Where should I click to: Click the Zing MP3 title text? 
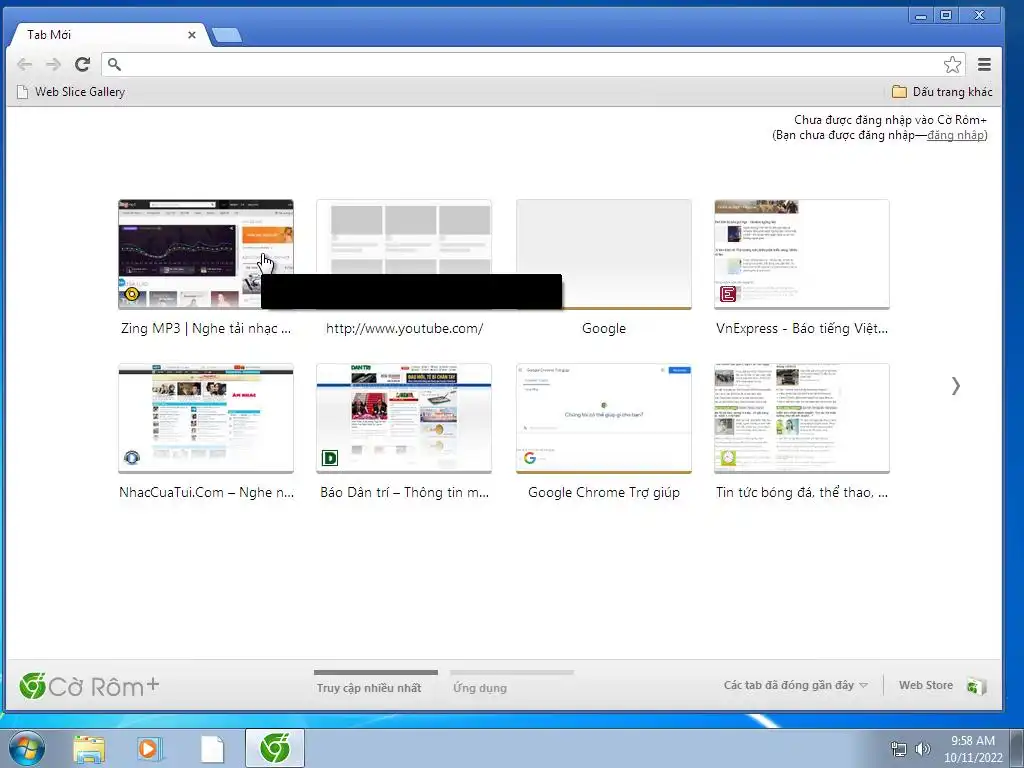(206, 328)
